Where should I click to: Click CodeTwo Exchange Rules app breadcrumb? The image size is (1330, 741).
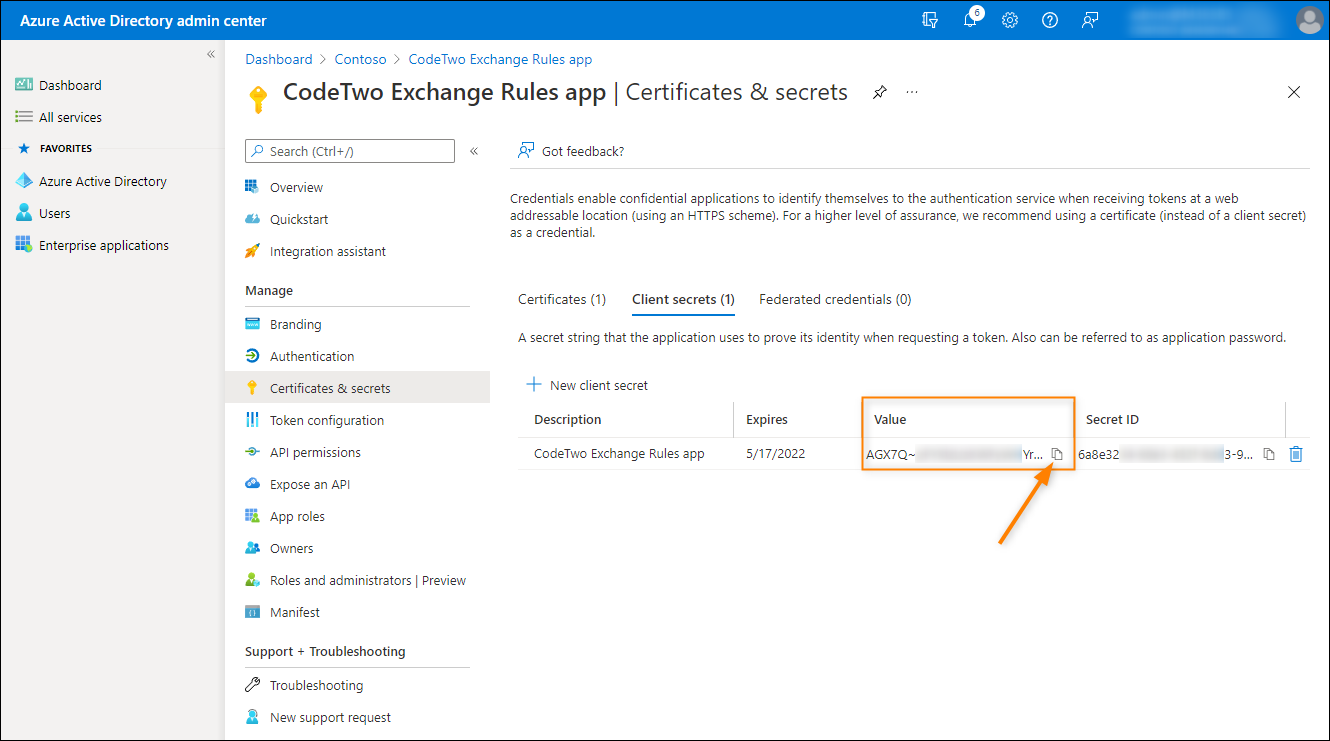click(500, 59)
